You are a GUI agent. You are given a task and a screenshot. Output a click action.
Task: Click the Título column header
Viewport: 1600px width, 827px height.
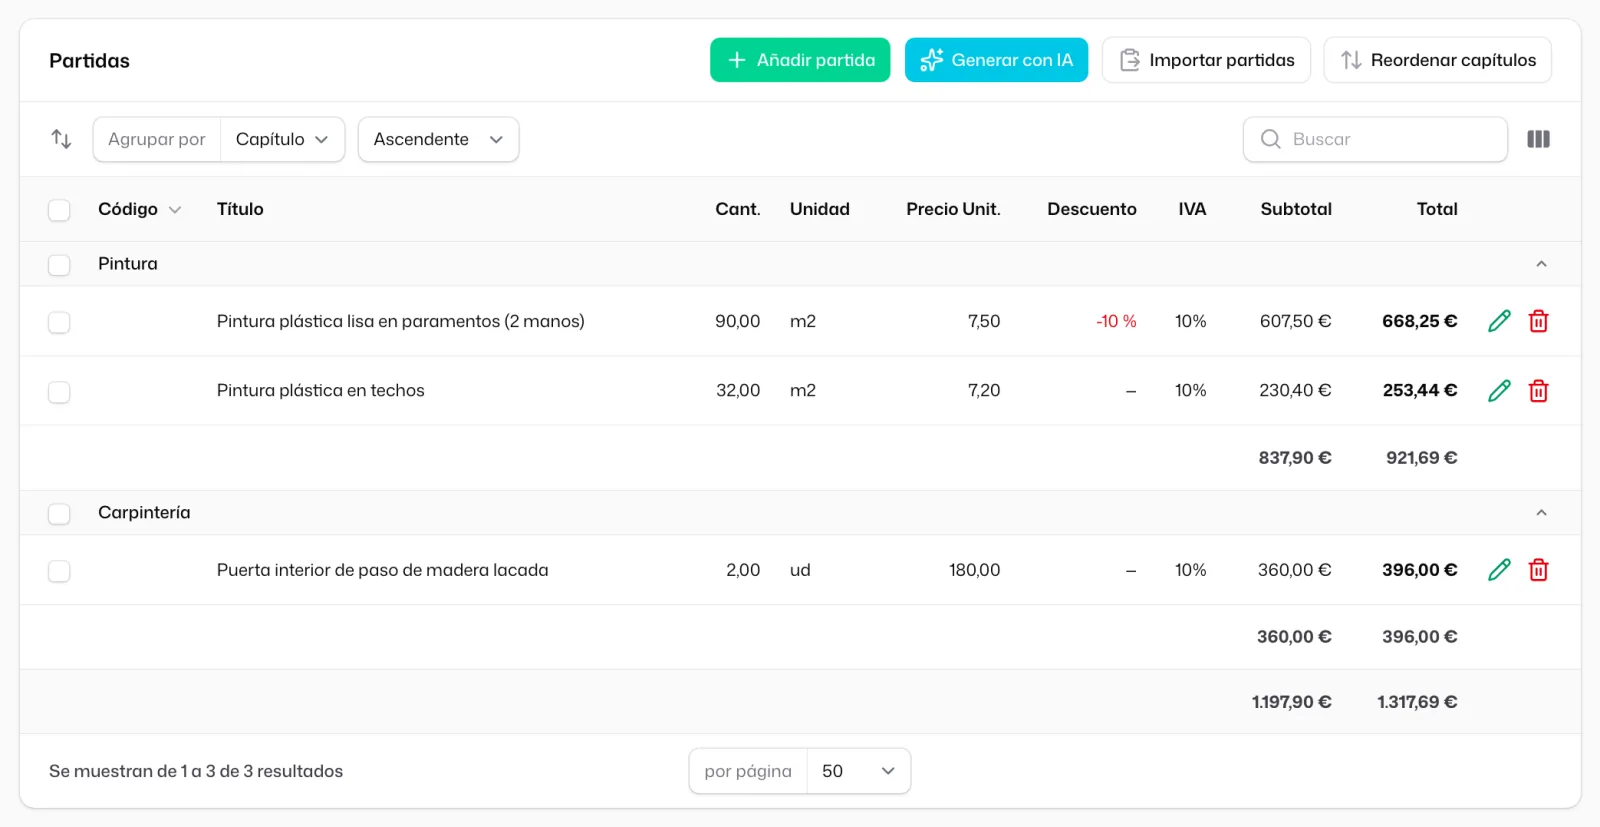point(240,209)
